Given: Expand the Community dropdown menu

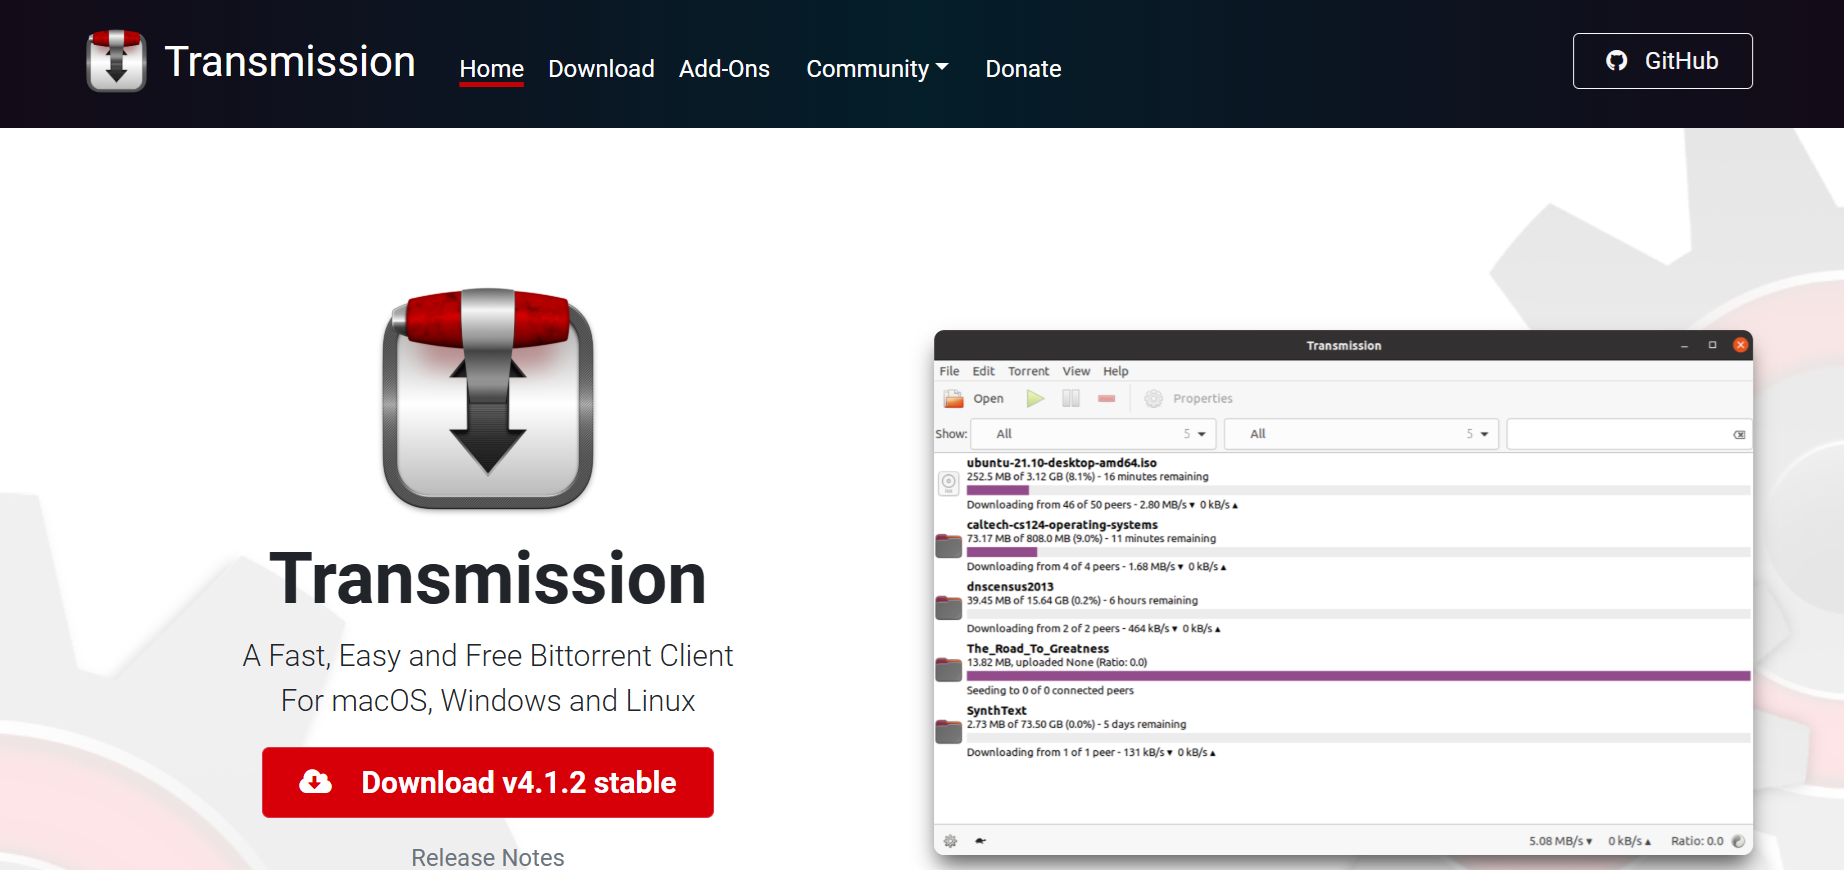Looking at the screenshot, I should coord(877,69).
